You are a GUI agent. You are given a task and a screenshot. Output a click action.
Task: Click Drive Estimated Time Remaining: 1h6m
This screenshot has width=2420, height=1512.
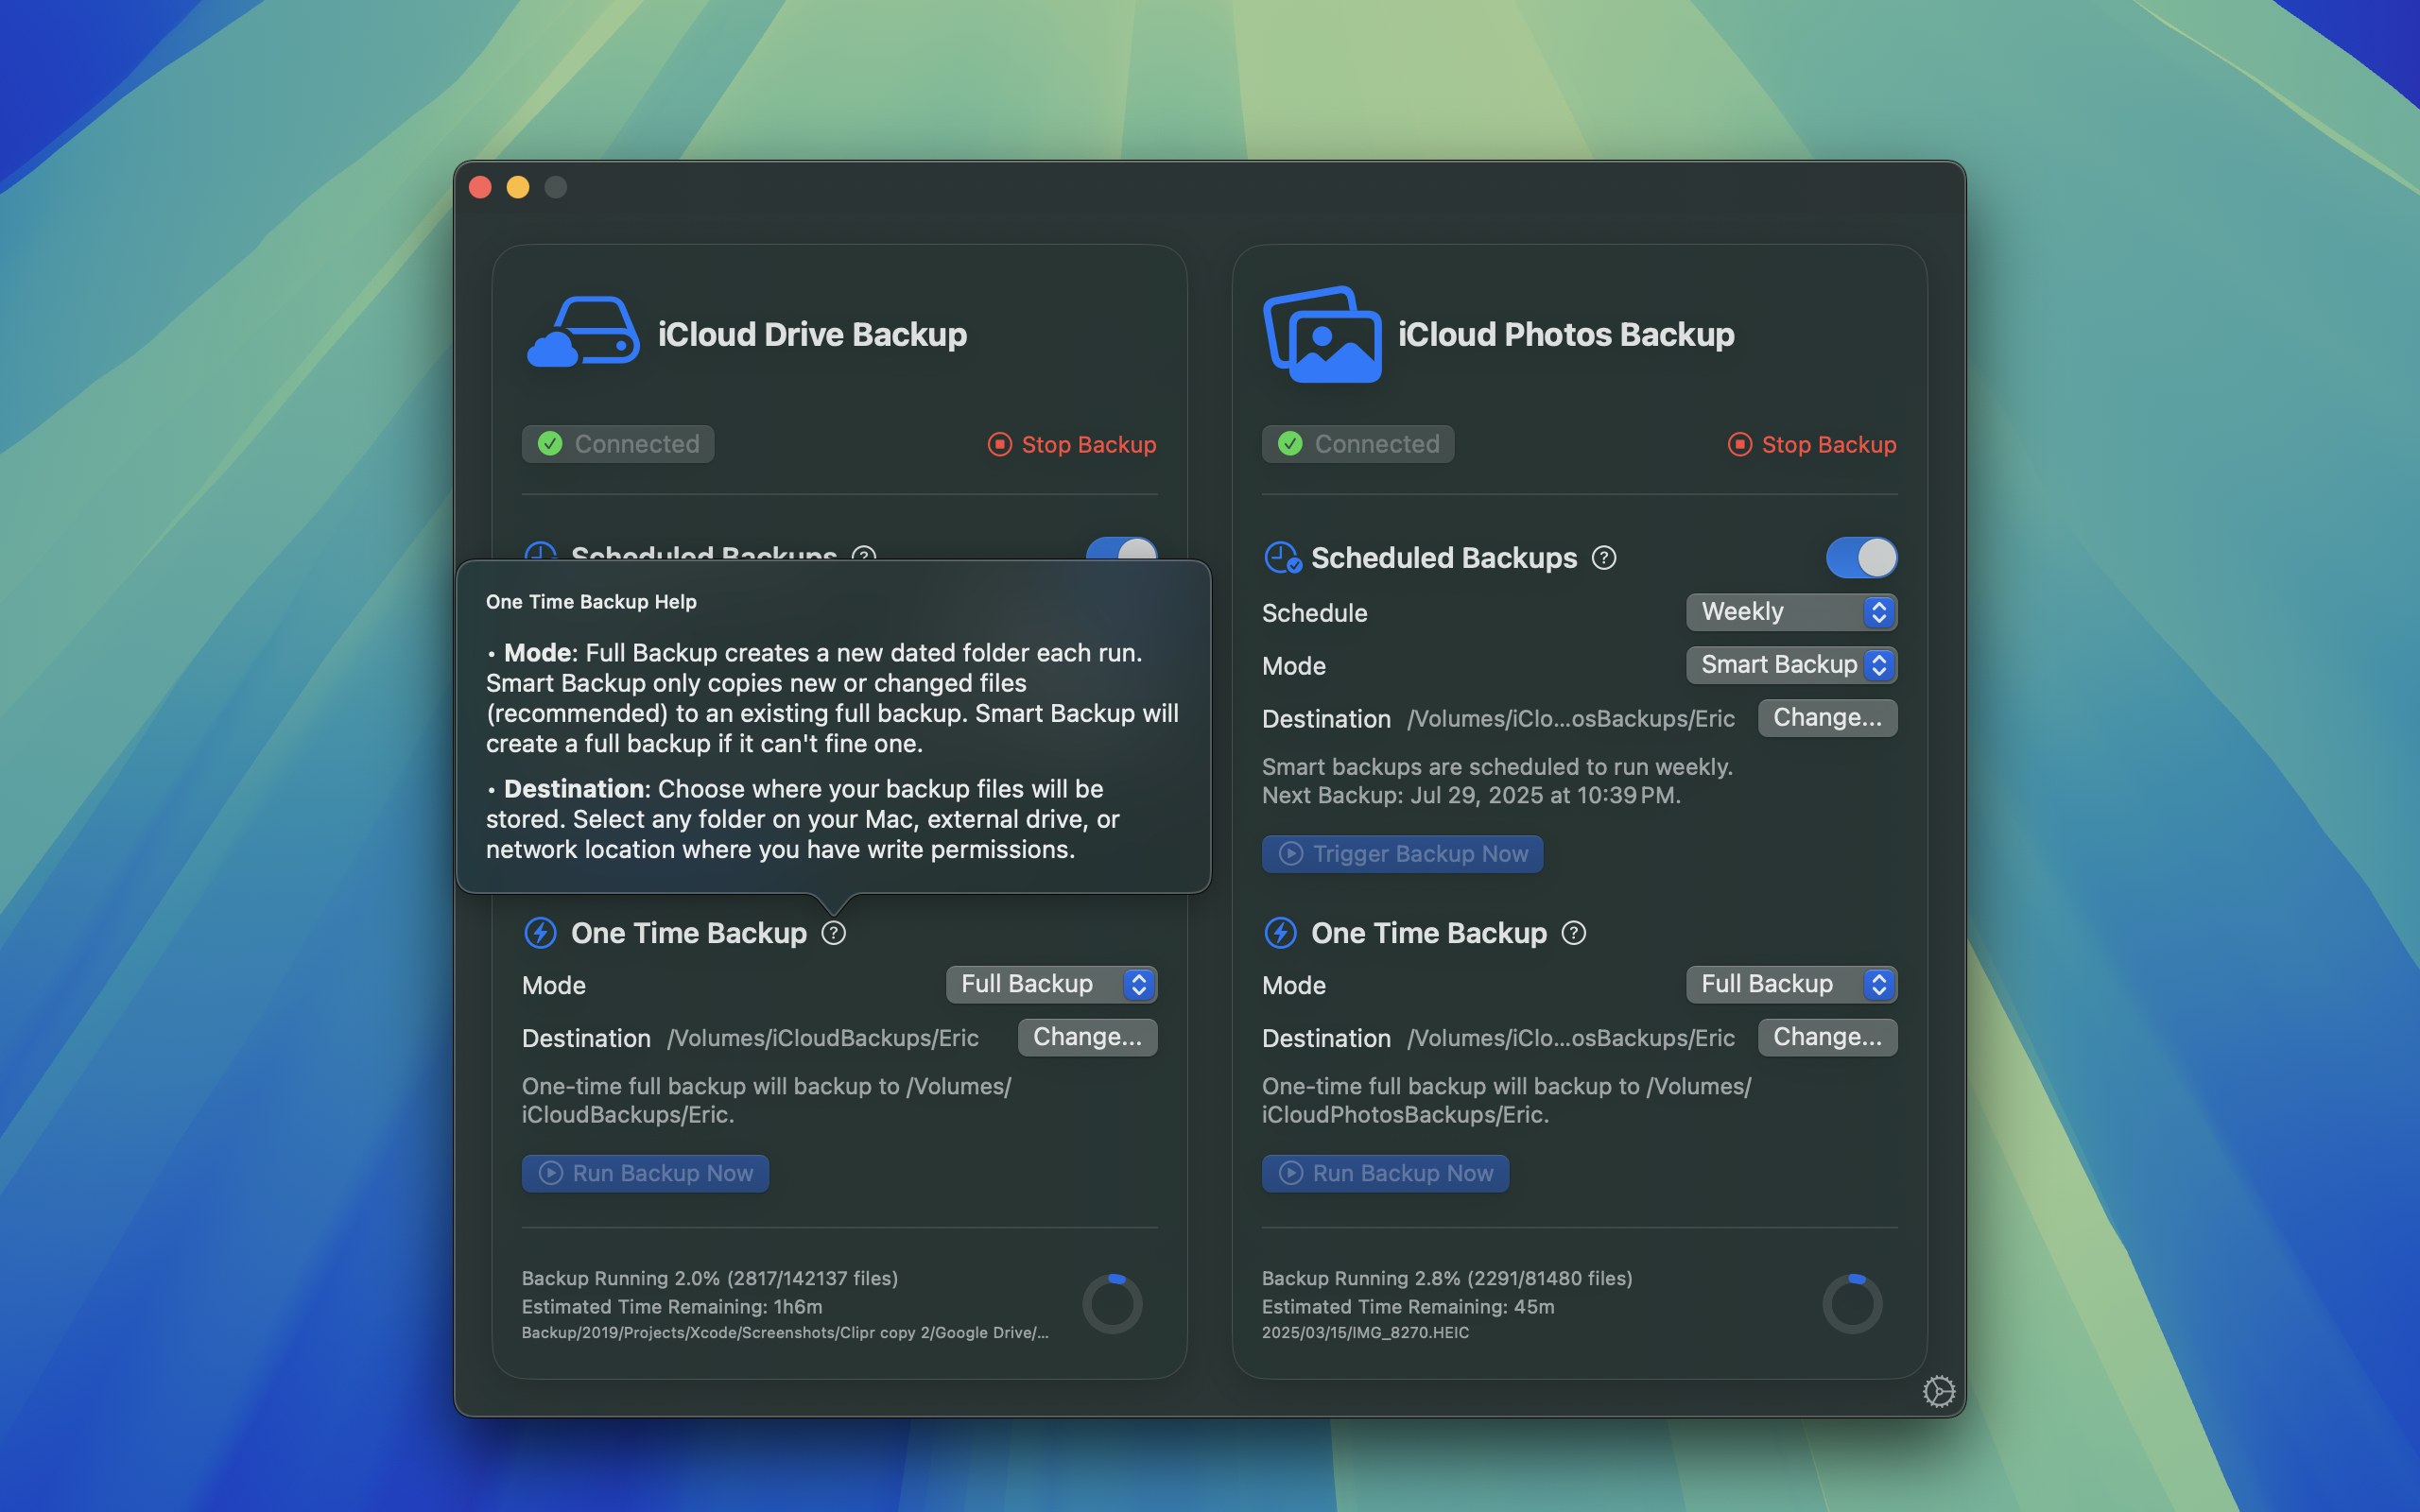point(672,1307)
